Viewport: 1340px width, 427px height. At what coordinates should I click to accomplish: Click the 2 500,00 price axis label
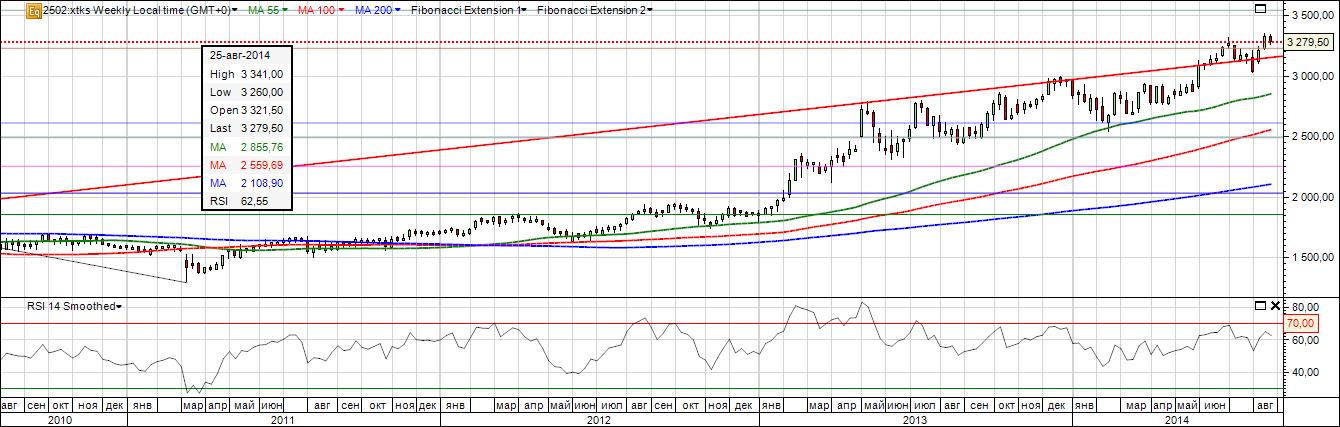click(x=1315, y=136)
